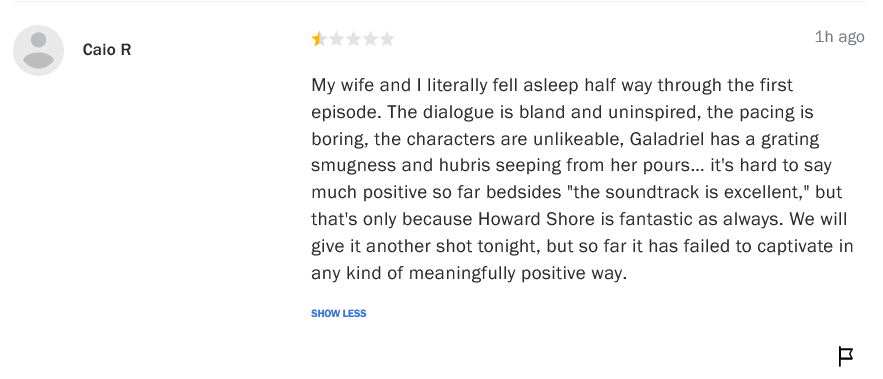Open Caio R's profile avatar
The image size is (883, 379).
[x=38, y=50]
